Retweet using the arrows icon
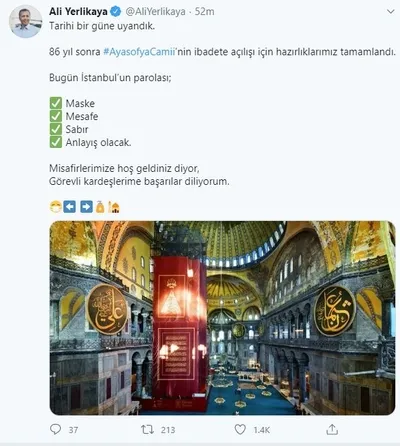 click(x=147, y=429)
